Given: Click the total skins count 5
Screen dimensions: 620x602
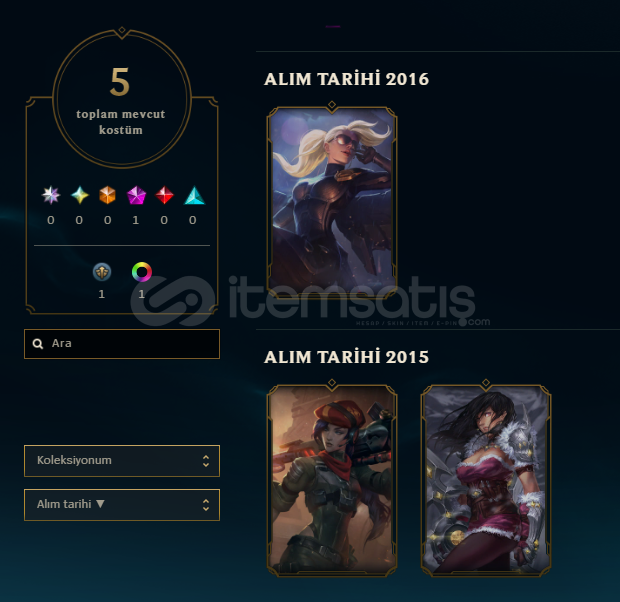Looking at the screenshot, I should [x=120, y=82].
